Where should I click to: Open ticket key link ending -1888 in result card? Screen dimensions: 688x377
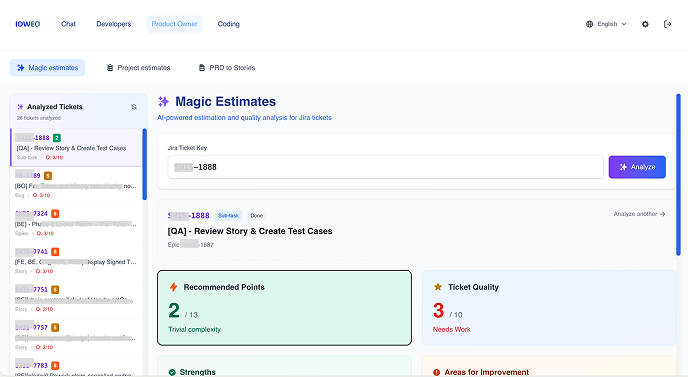[189, 215]
